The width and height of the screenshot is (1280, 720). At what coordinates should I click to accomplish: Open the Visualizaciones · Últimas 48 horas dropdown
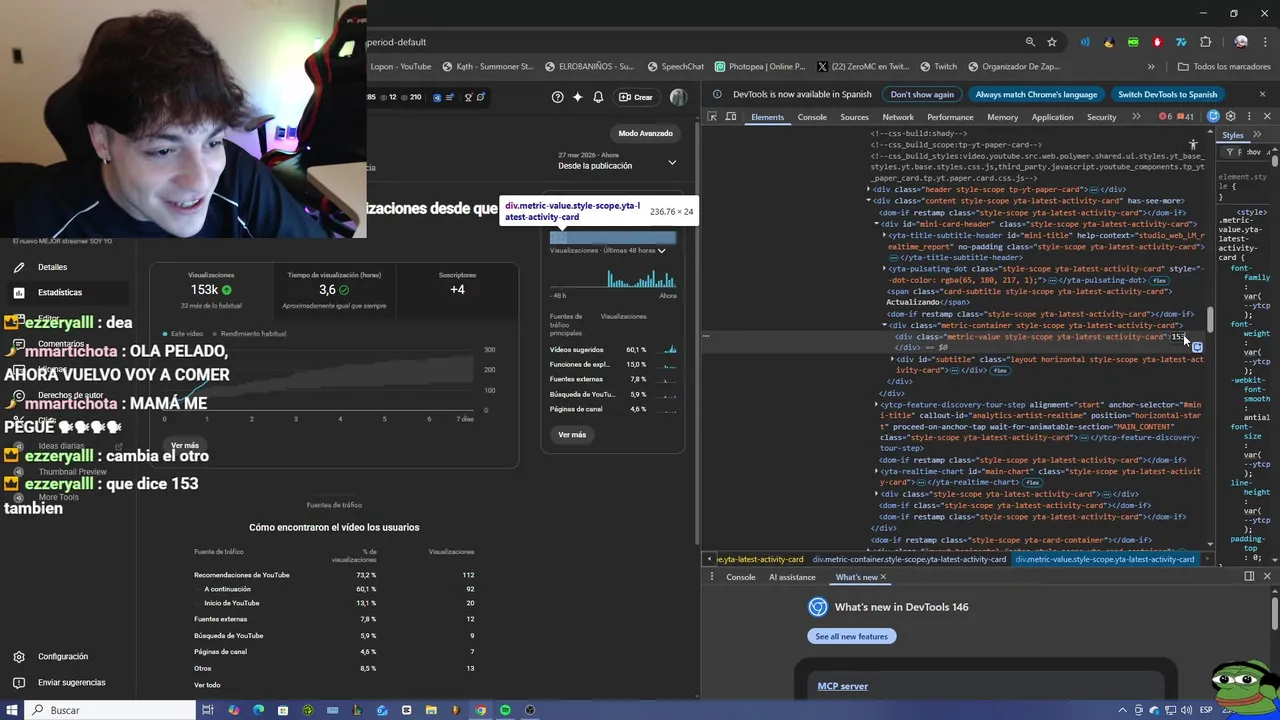[x=608, y=250]
